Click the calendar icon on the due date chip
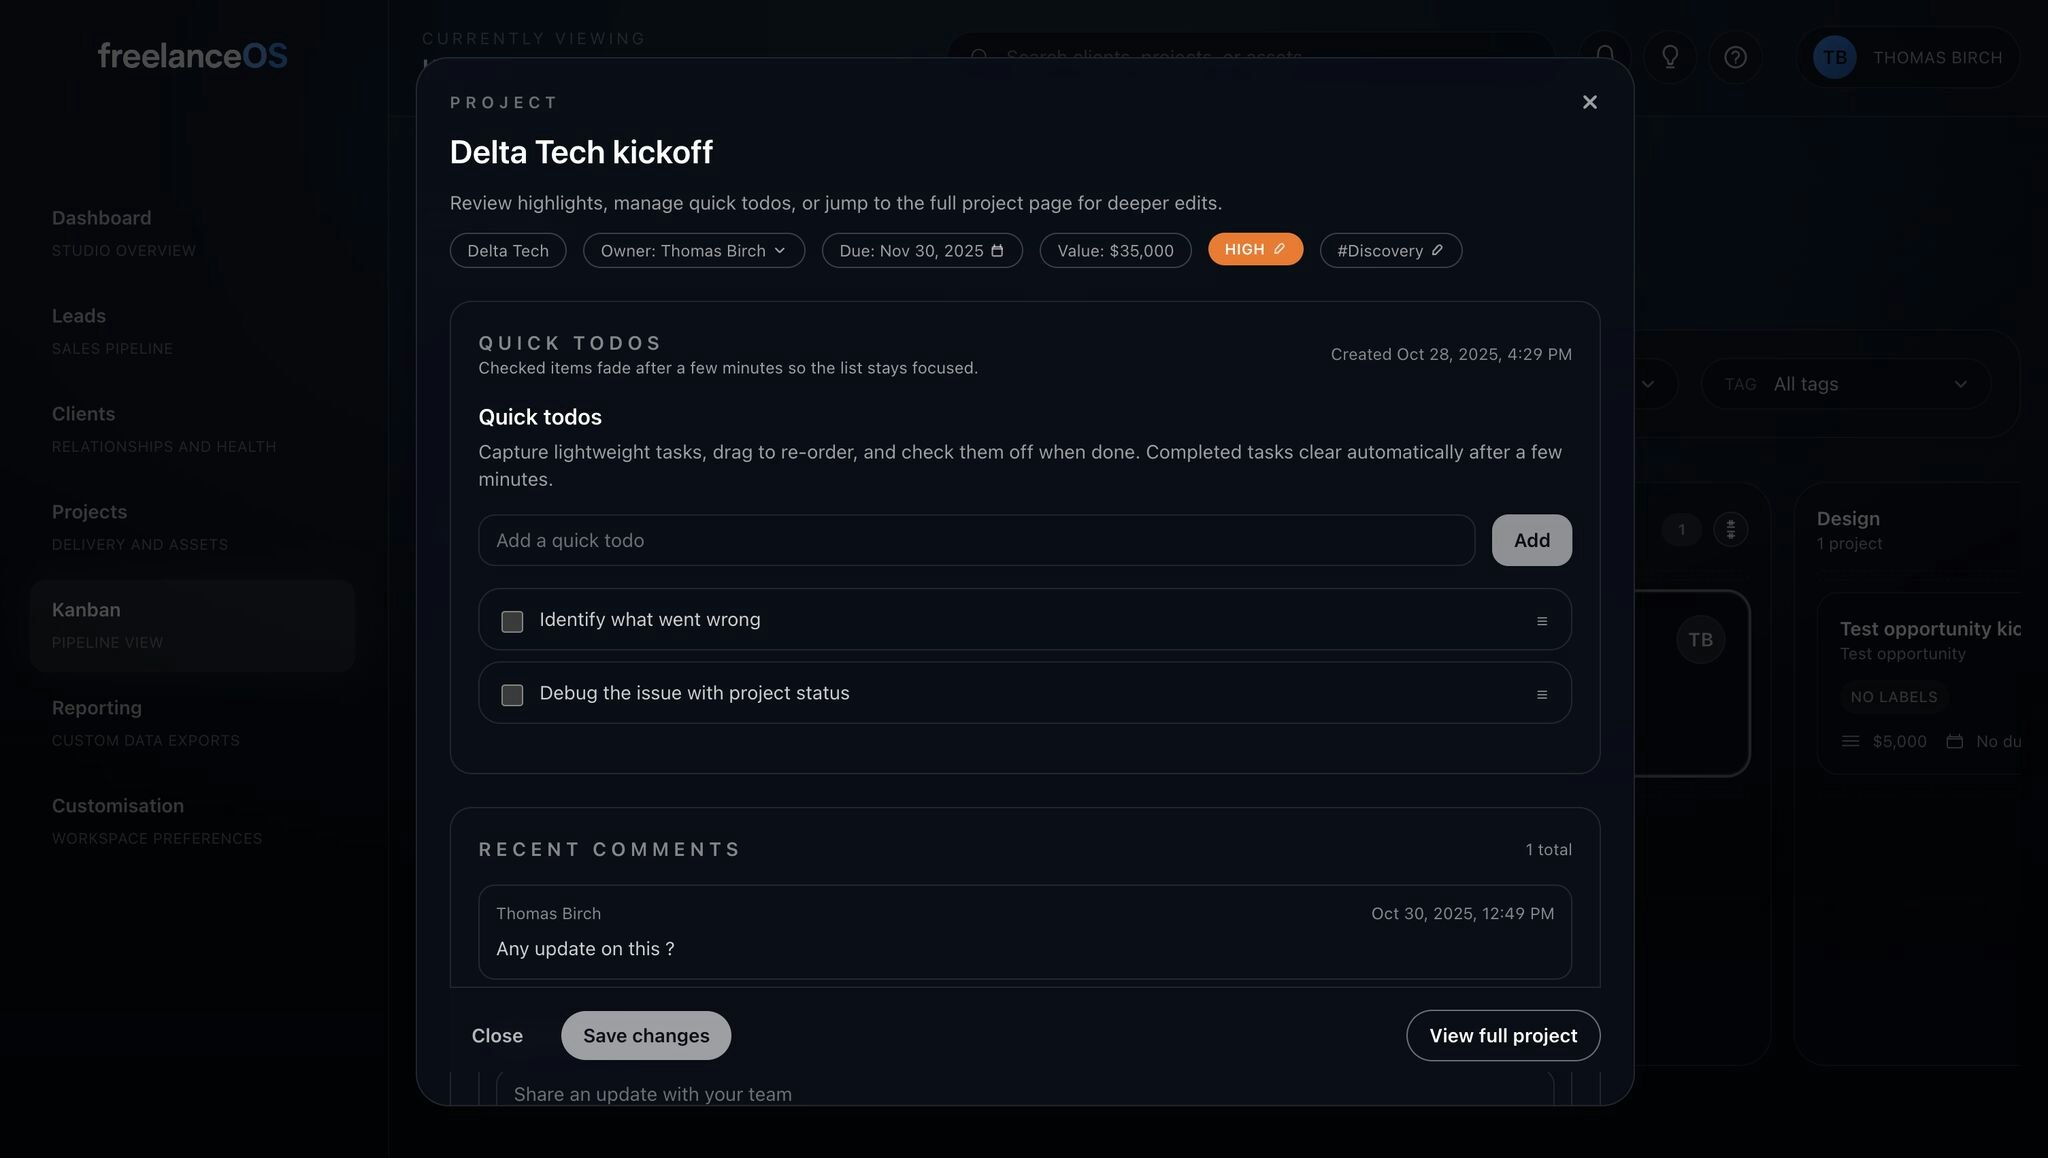This screenshot has height=1158, width=2048. 997,251
